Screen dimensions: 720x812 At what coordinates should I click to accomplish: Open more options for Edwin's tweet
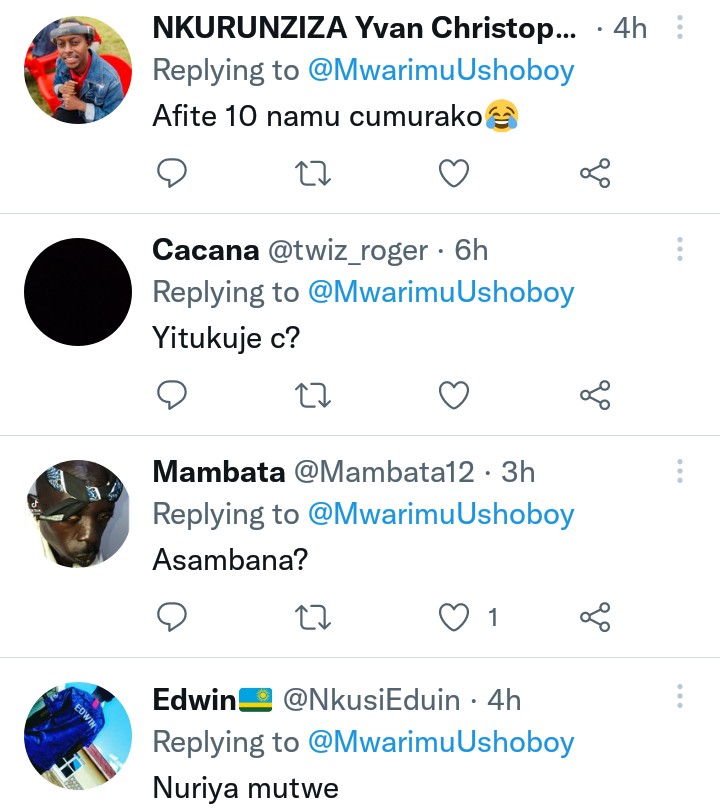680,697
